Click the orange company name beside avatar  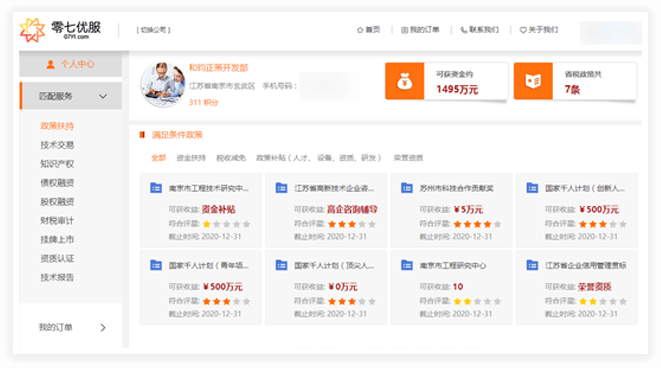218,68
